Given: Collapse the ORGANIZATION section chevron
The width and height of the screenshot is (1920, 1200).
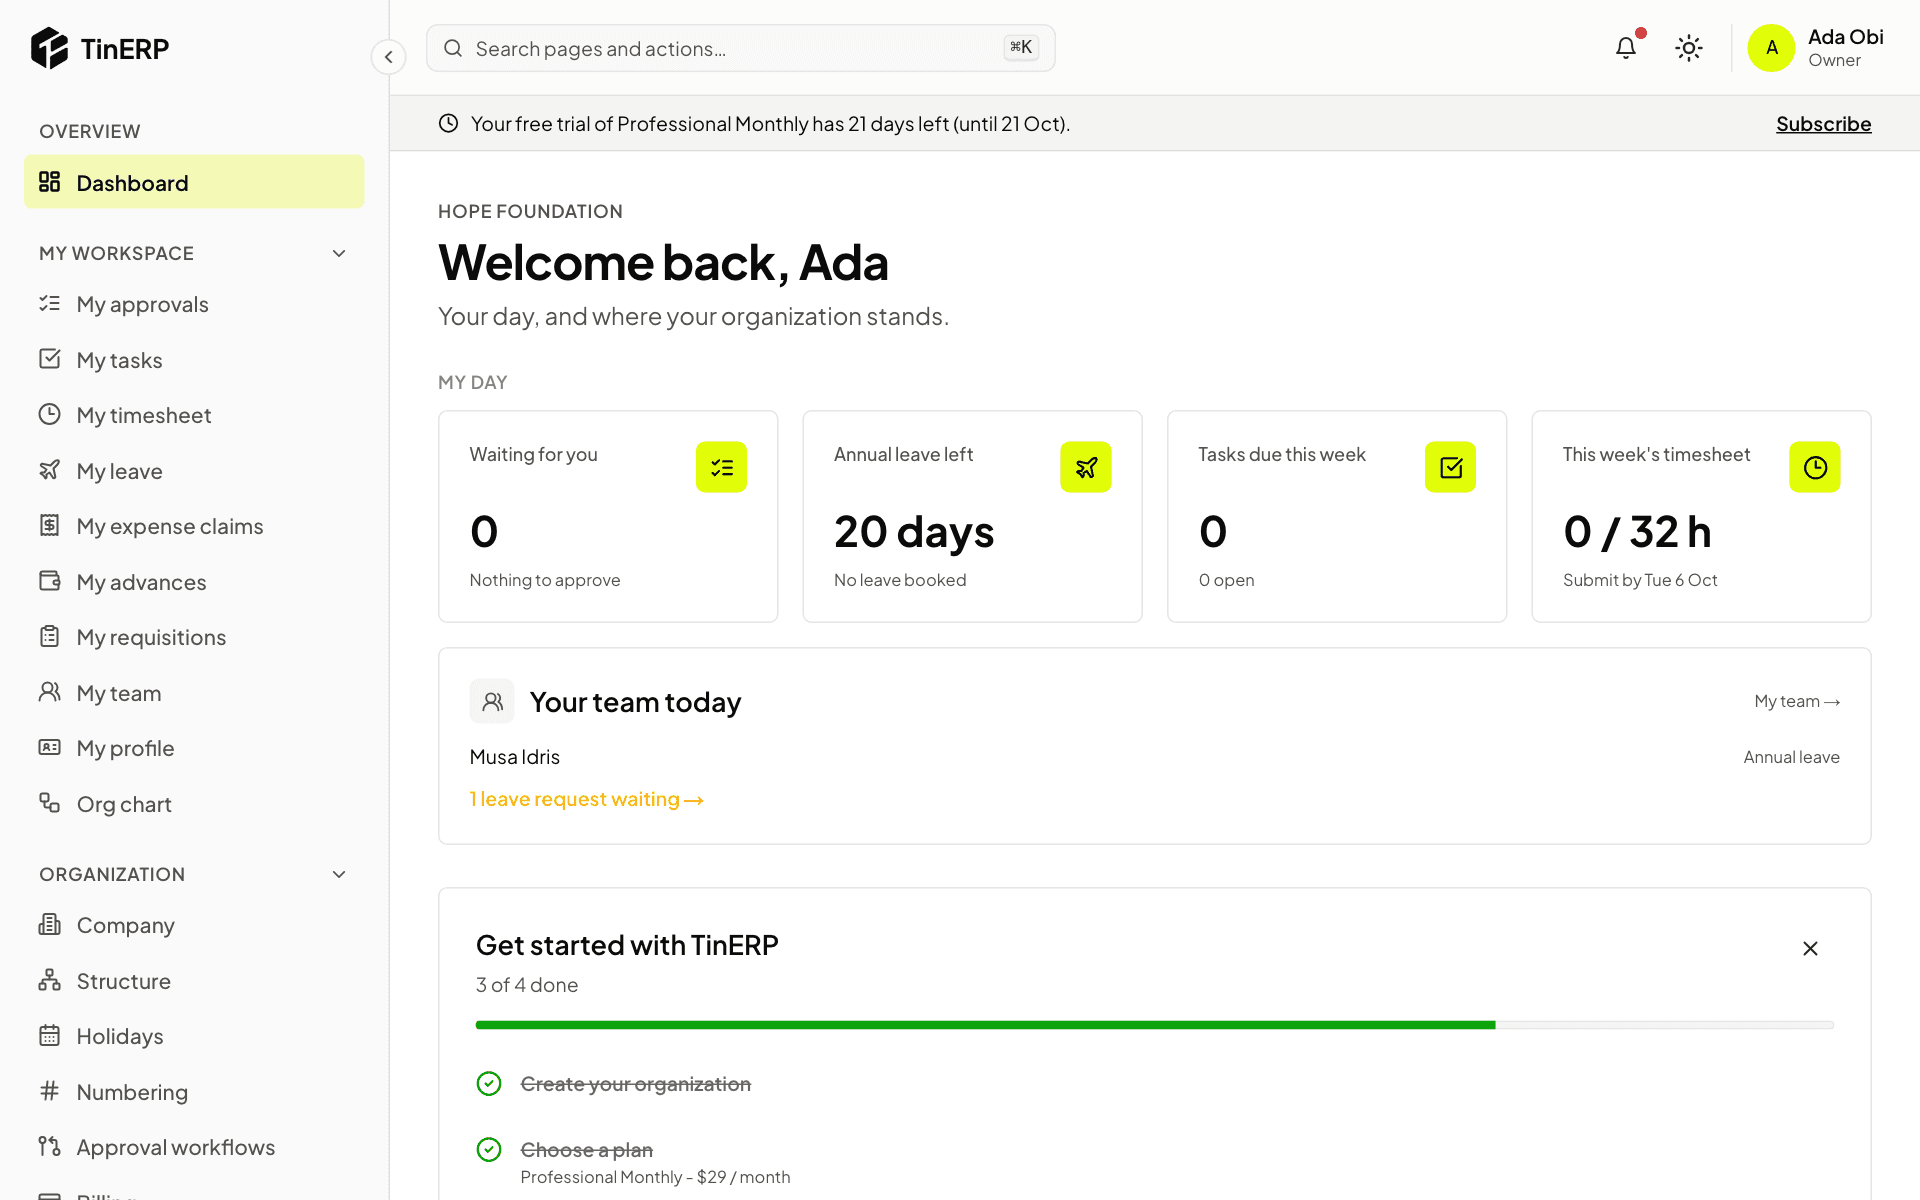Looking at the screenshot, I should point(339,874).
